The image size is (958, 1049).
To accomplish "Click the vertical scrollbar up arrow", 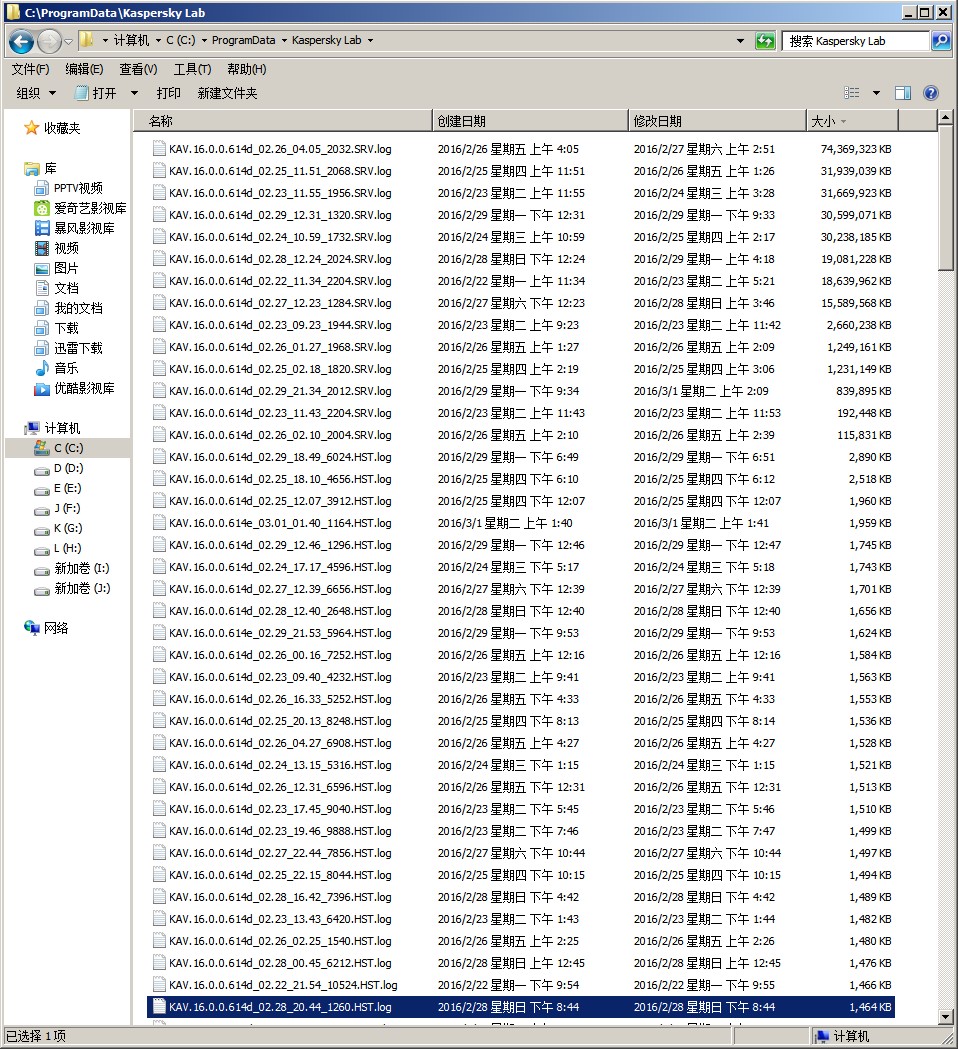I will (945, 118).
